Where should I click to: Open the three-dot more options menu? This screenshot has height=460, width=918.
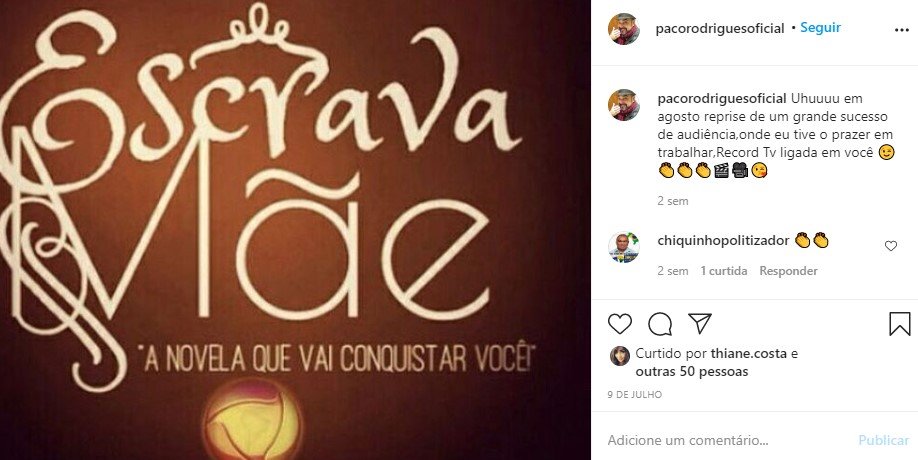902,30
